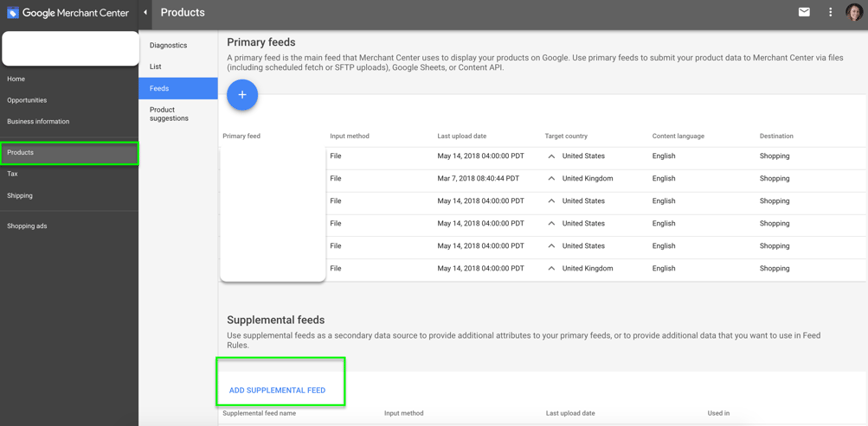
Task: Navigate to Shipping in the sidebar
Action: (x=20, y=196)
